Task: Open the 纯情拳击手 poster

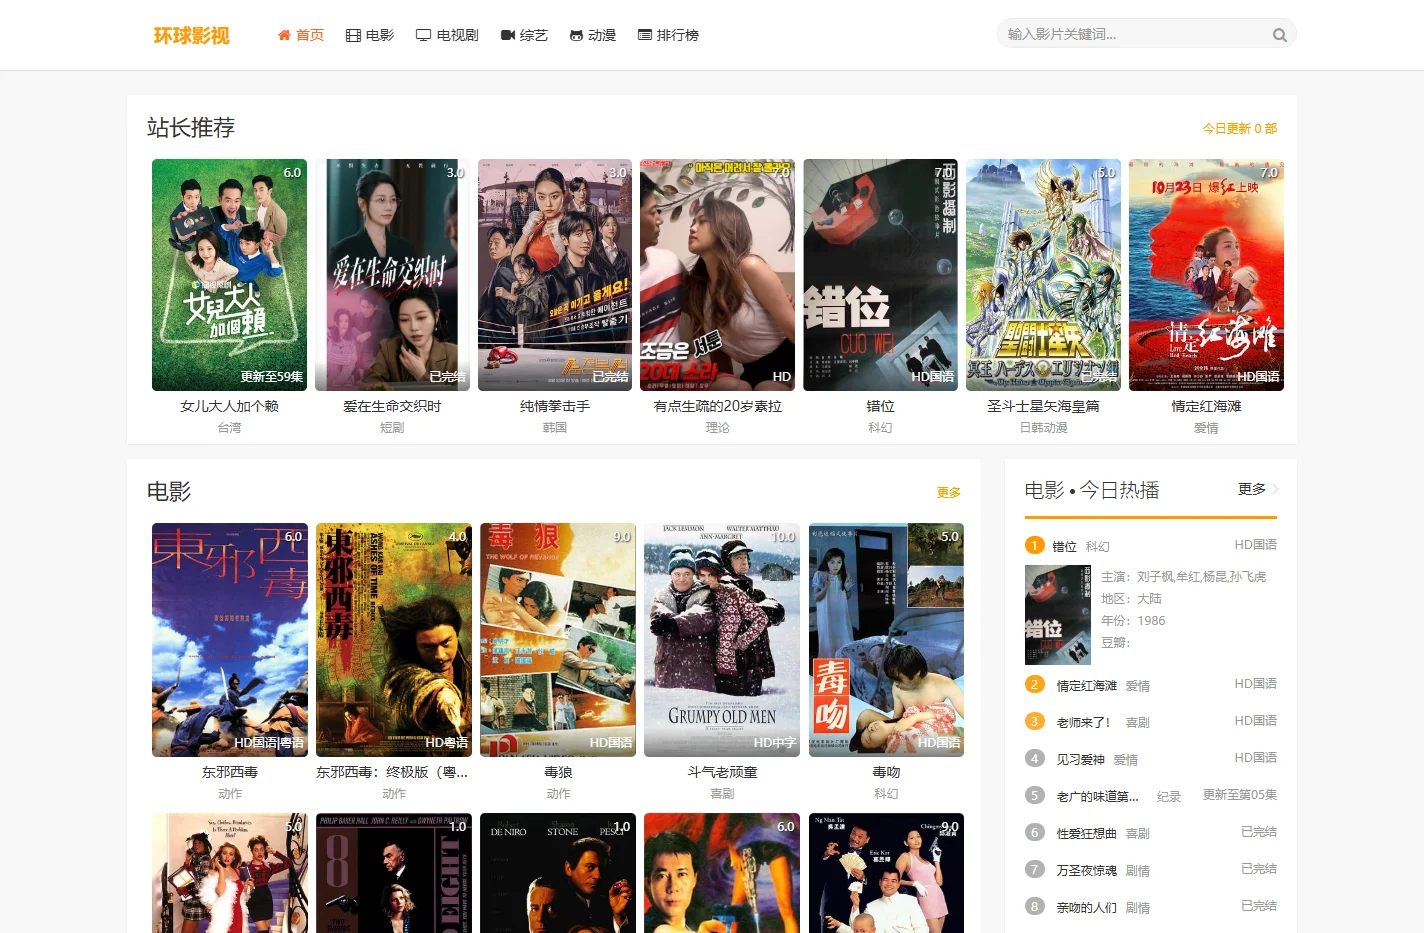Action: (555, 275)
